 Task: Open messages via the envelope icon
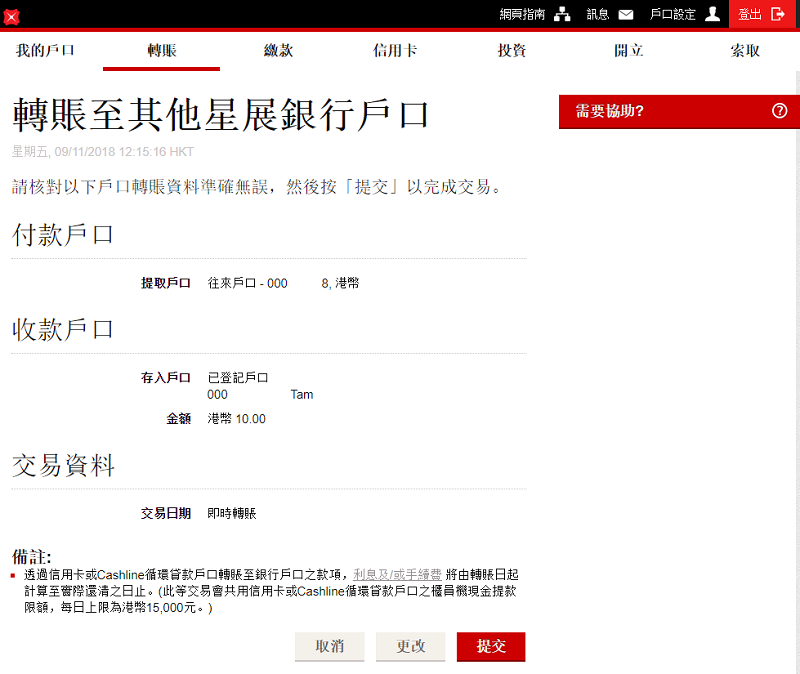coord(626,14)
